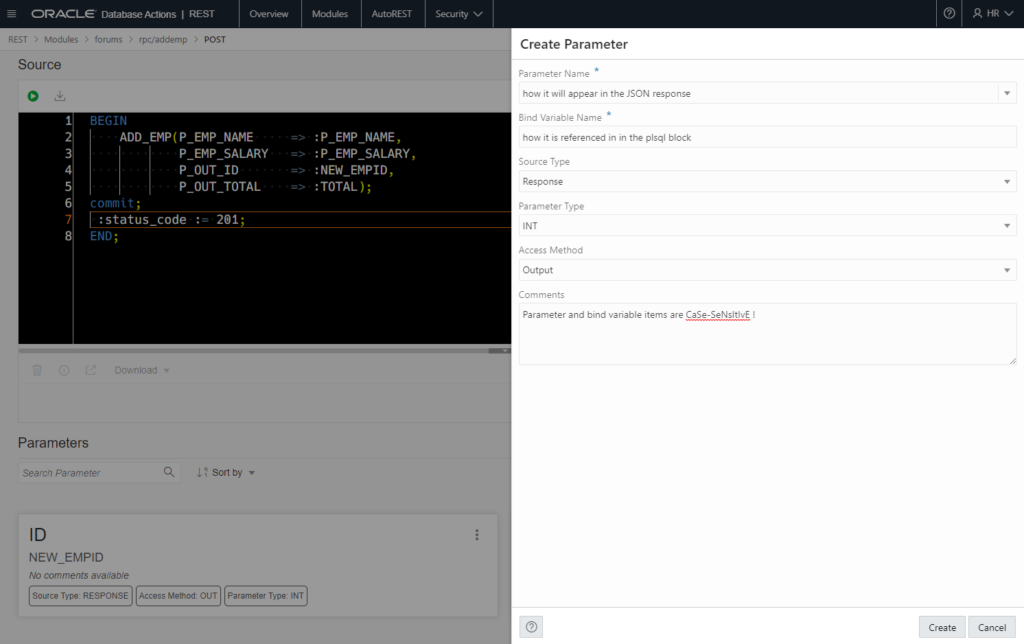1024x644 pixels.
Task: Run the source code with play icon
Action: (x=33, y=96)
